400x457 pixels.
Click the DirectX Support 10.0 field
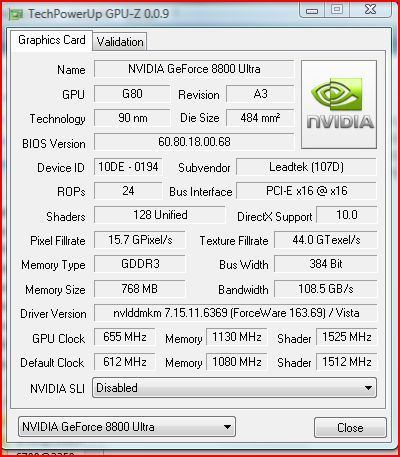coord(347,215)
